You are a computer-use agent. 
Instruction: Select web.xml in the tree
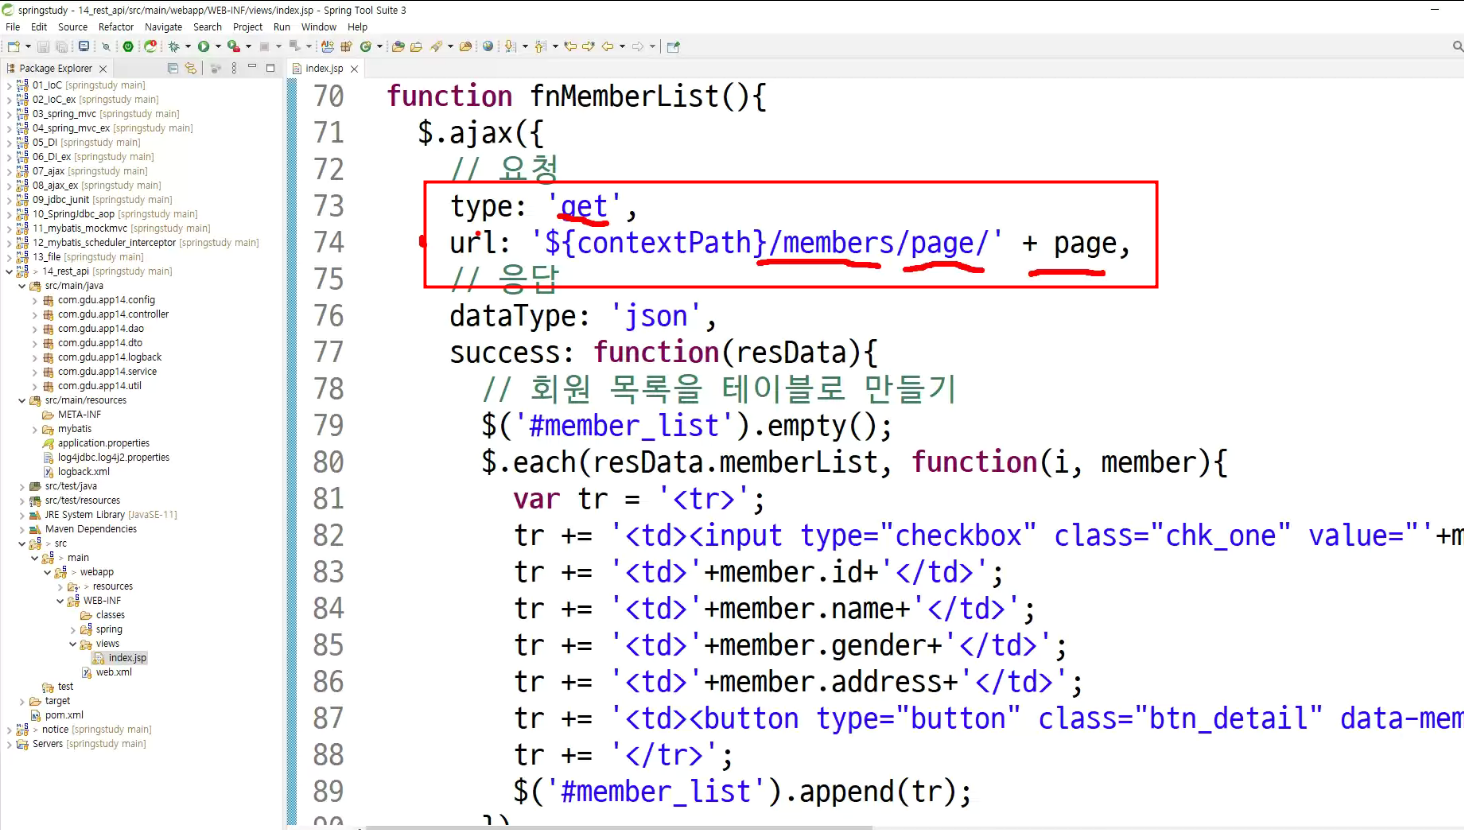[113, 672]
